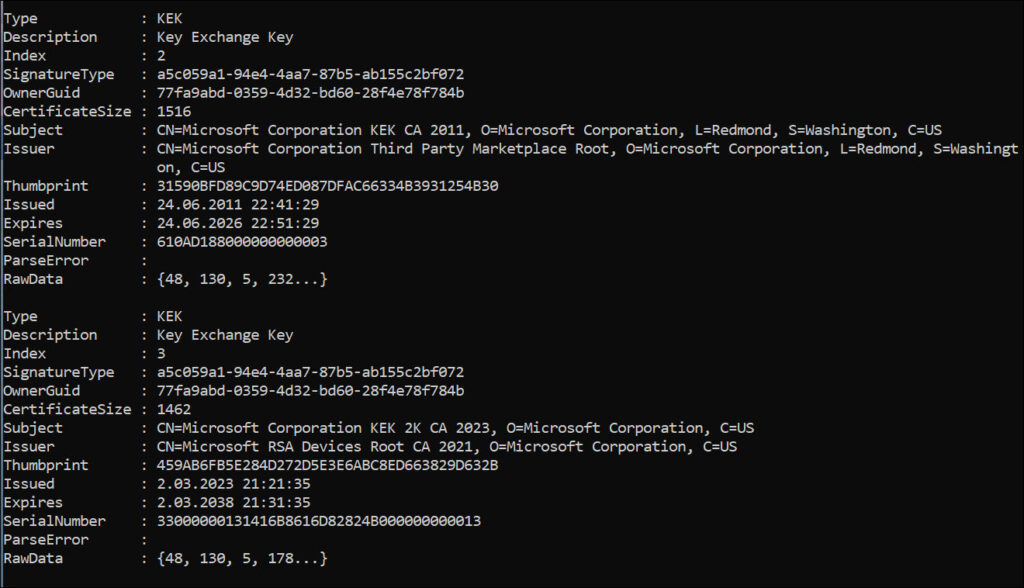Click the CertificateSize value 1516
The image size is (1024, 588).
(x=175, y=112)
